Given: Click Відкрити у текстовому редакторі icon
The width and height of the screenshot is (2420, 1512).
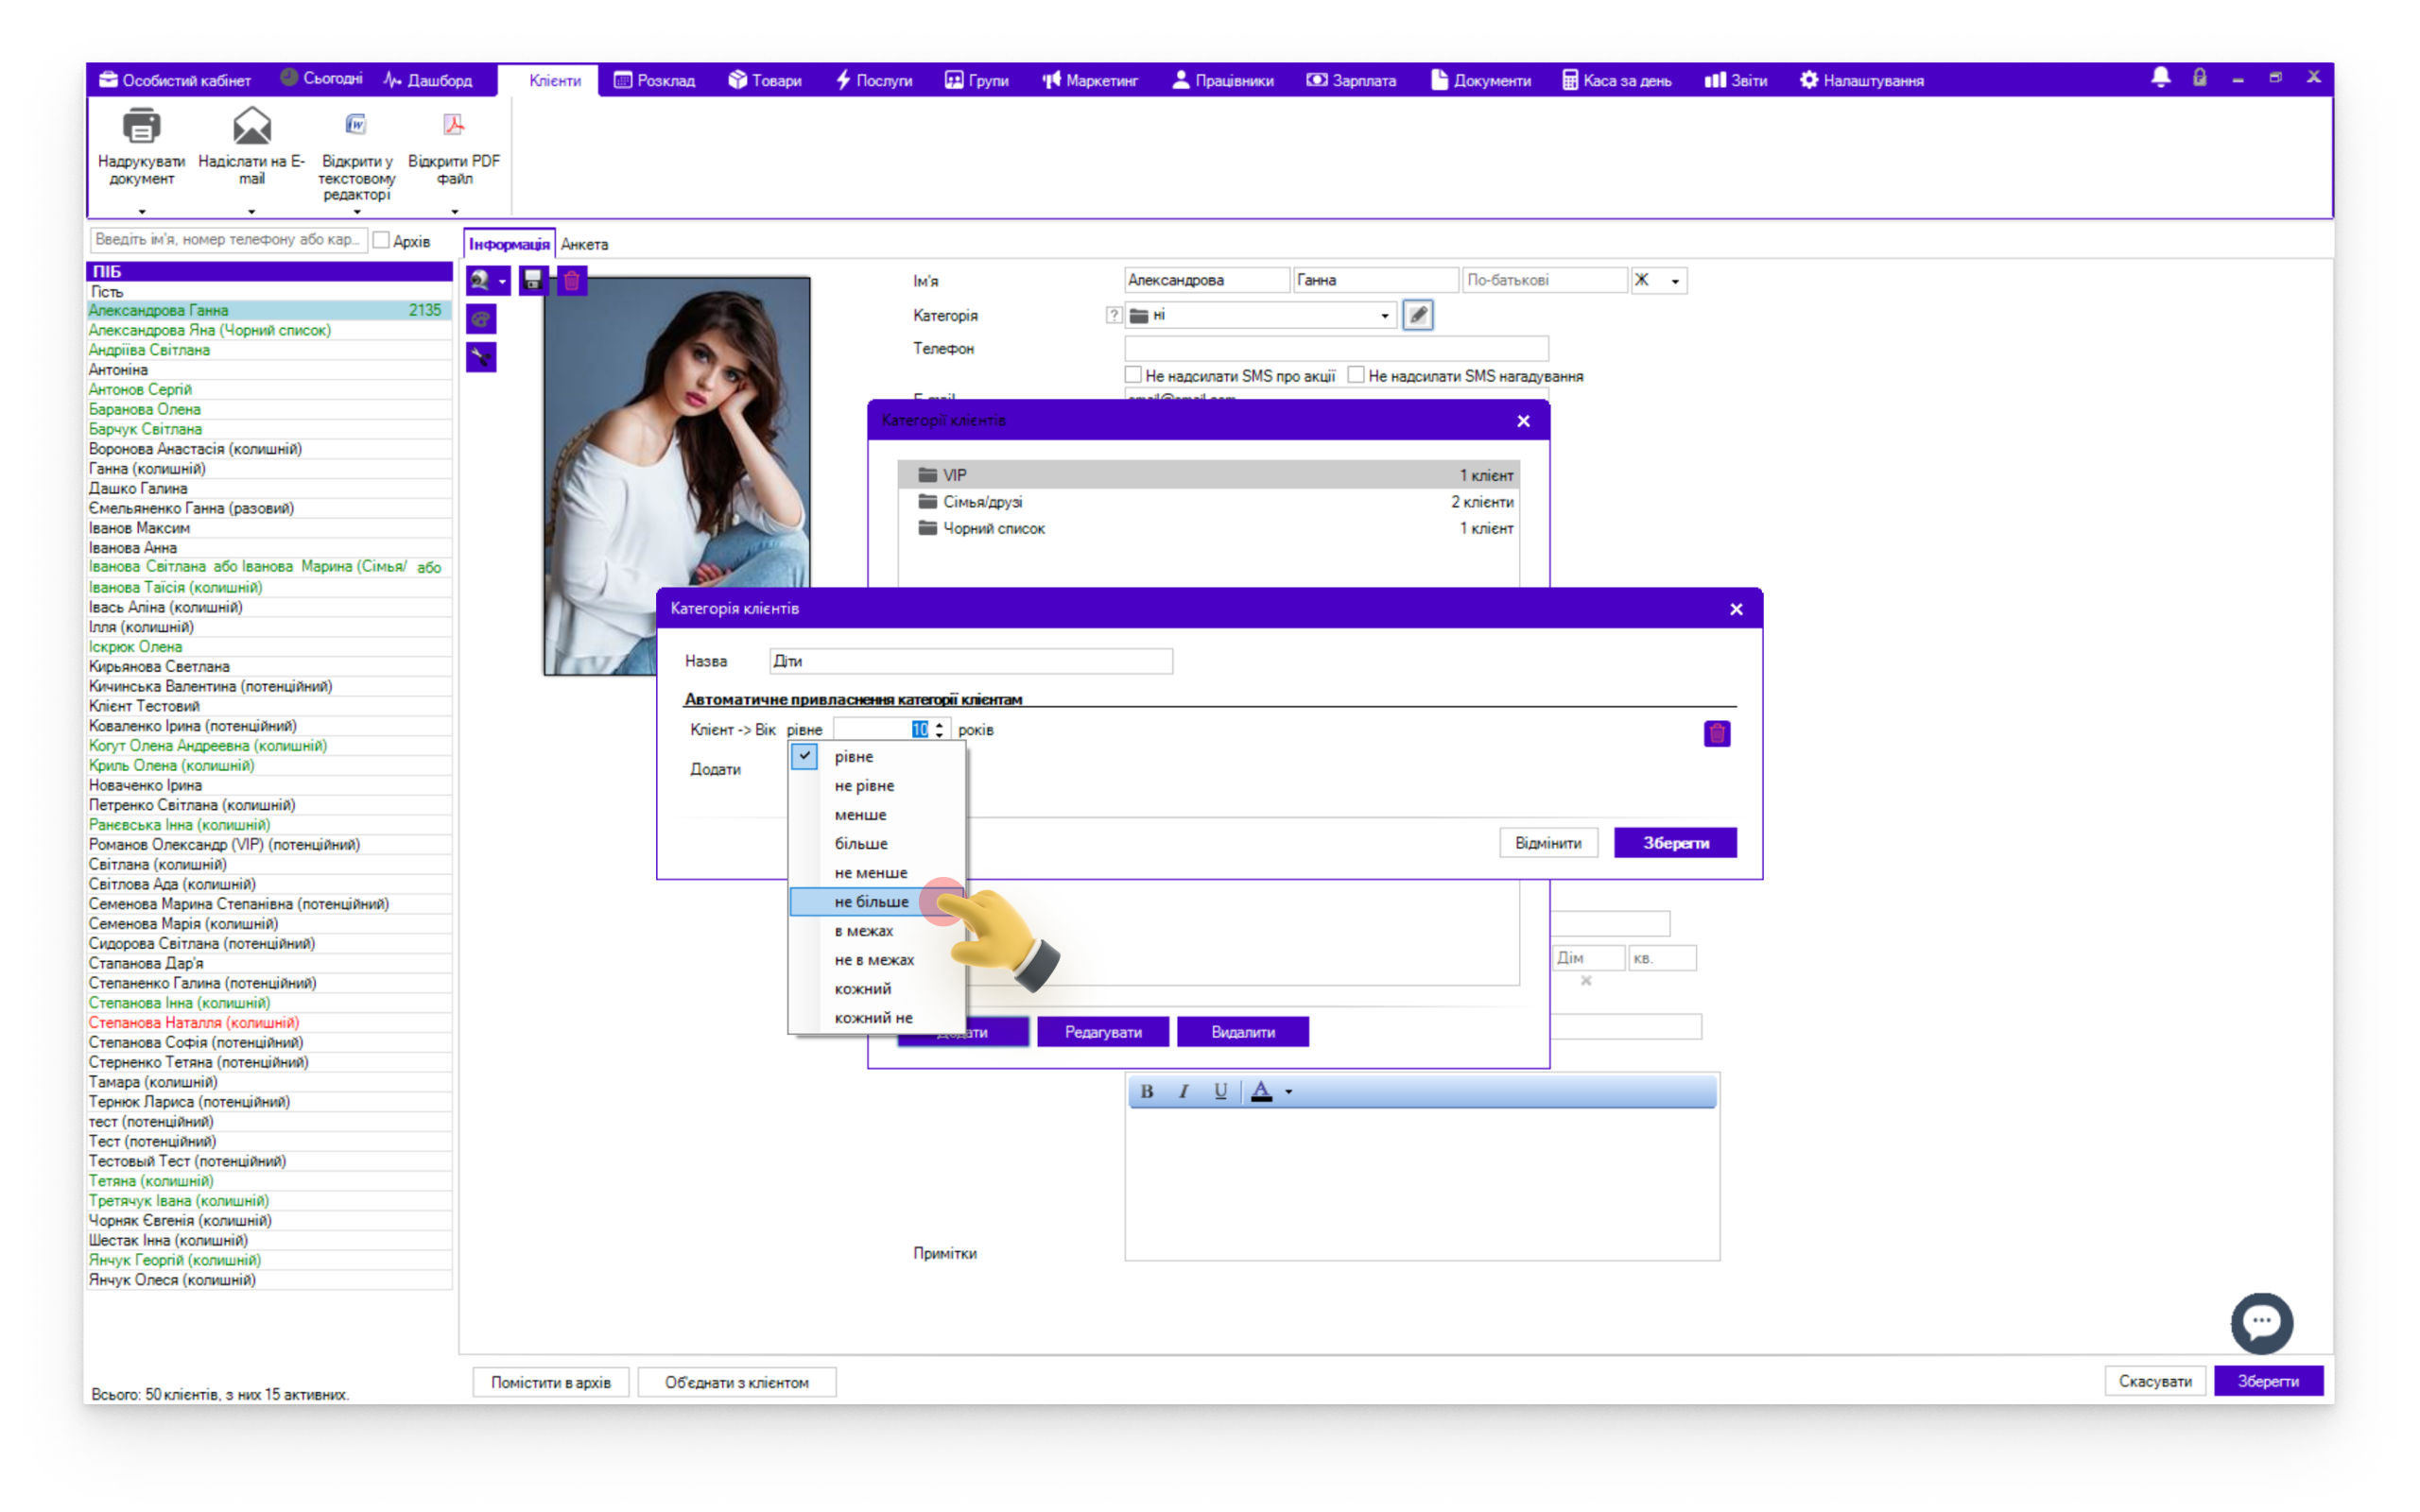Looking at the screenshot, I should tap(356, 124).
